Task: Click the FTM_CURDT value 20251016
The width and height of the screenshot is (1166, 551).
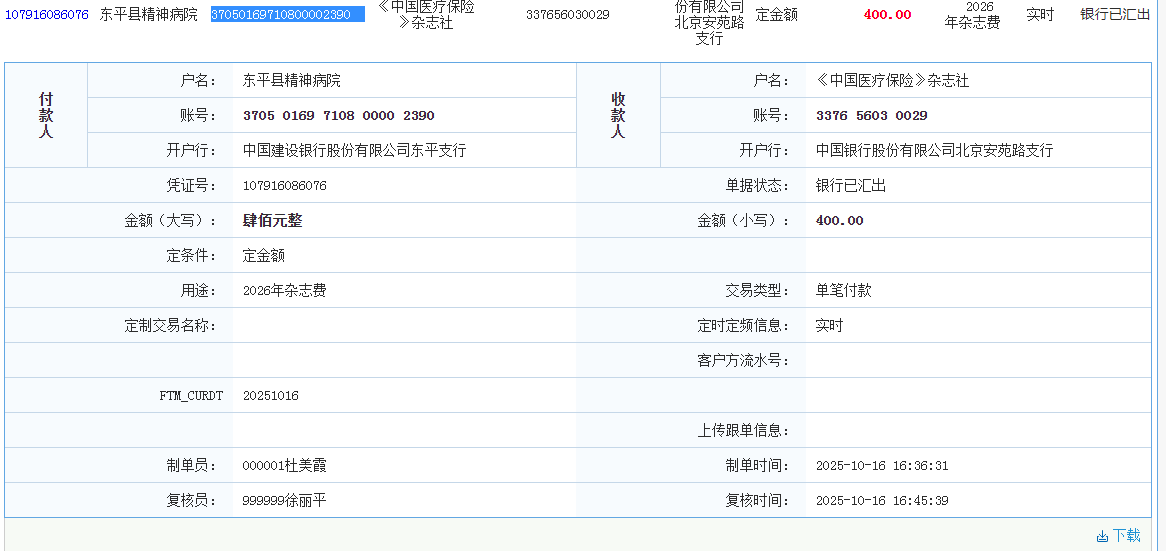Action: (x=270, y=395)
